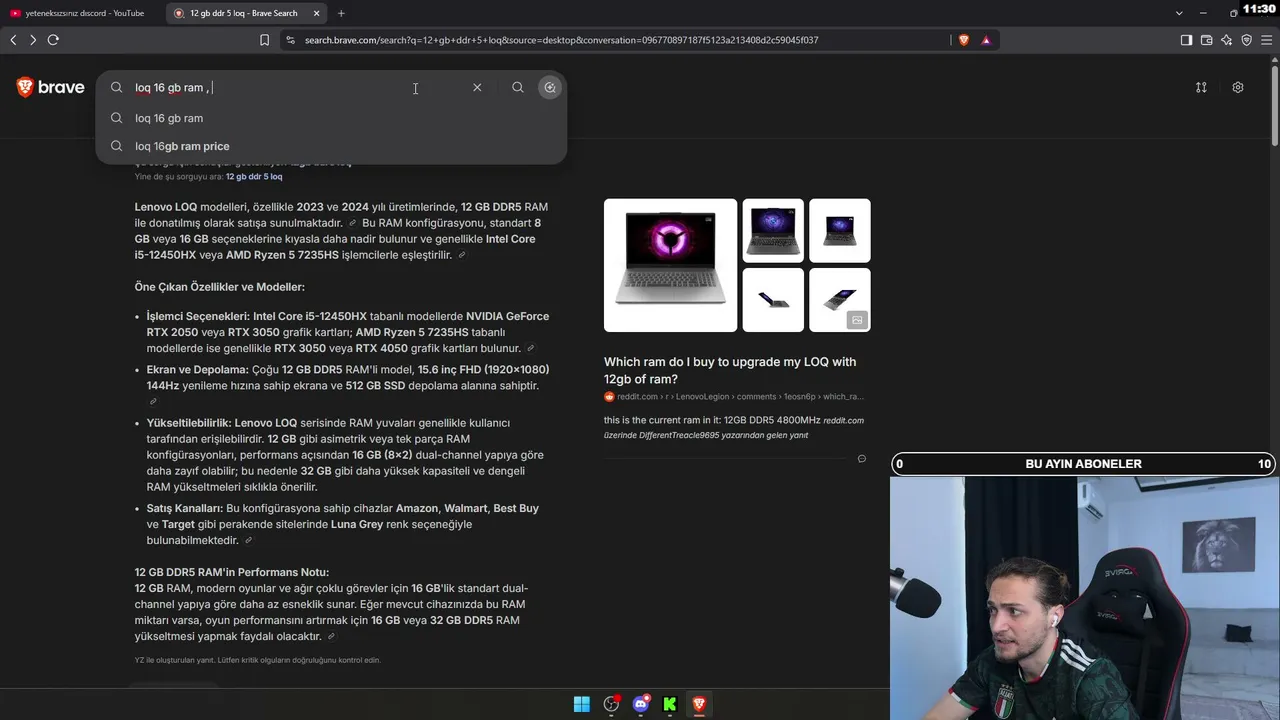This screenshot has width=1280, height=720.
Task: Select the text 'Satış Kanalları:'
Action: [185, 508]
